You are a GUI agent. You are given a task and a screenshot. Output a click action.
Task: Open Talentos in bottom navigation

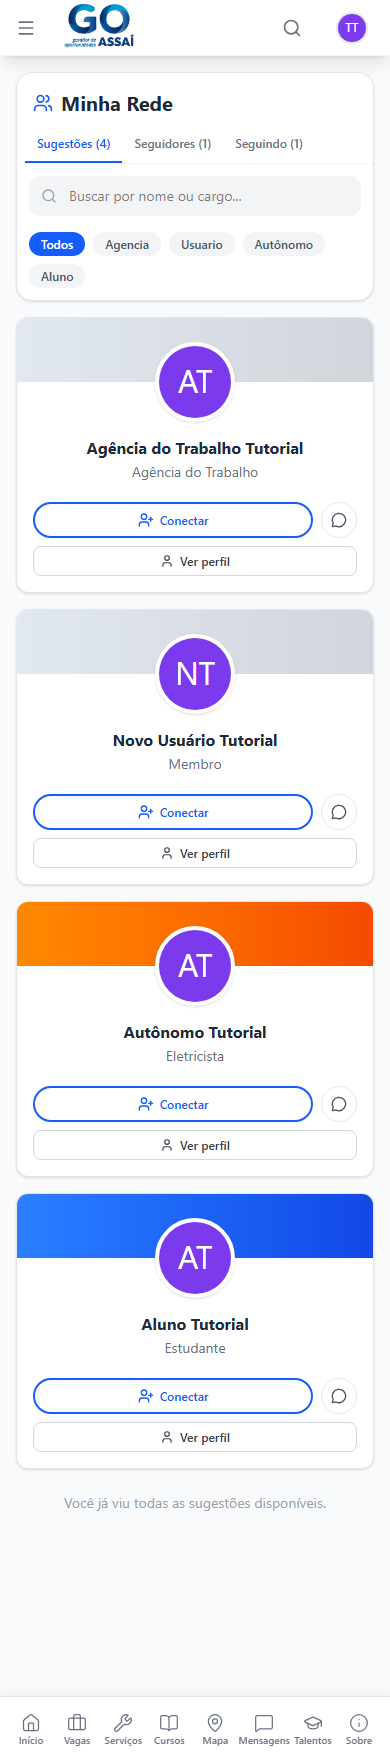pos(313,1729)
